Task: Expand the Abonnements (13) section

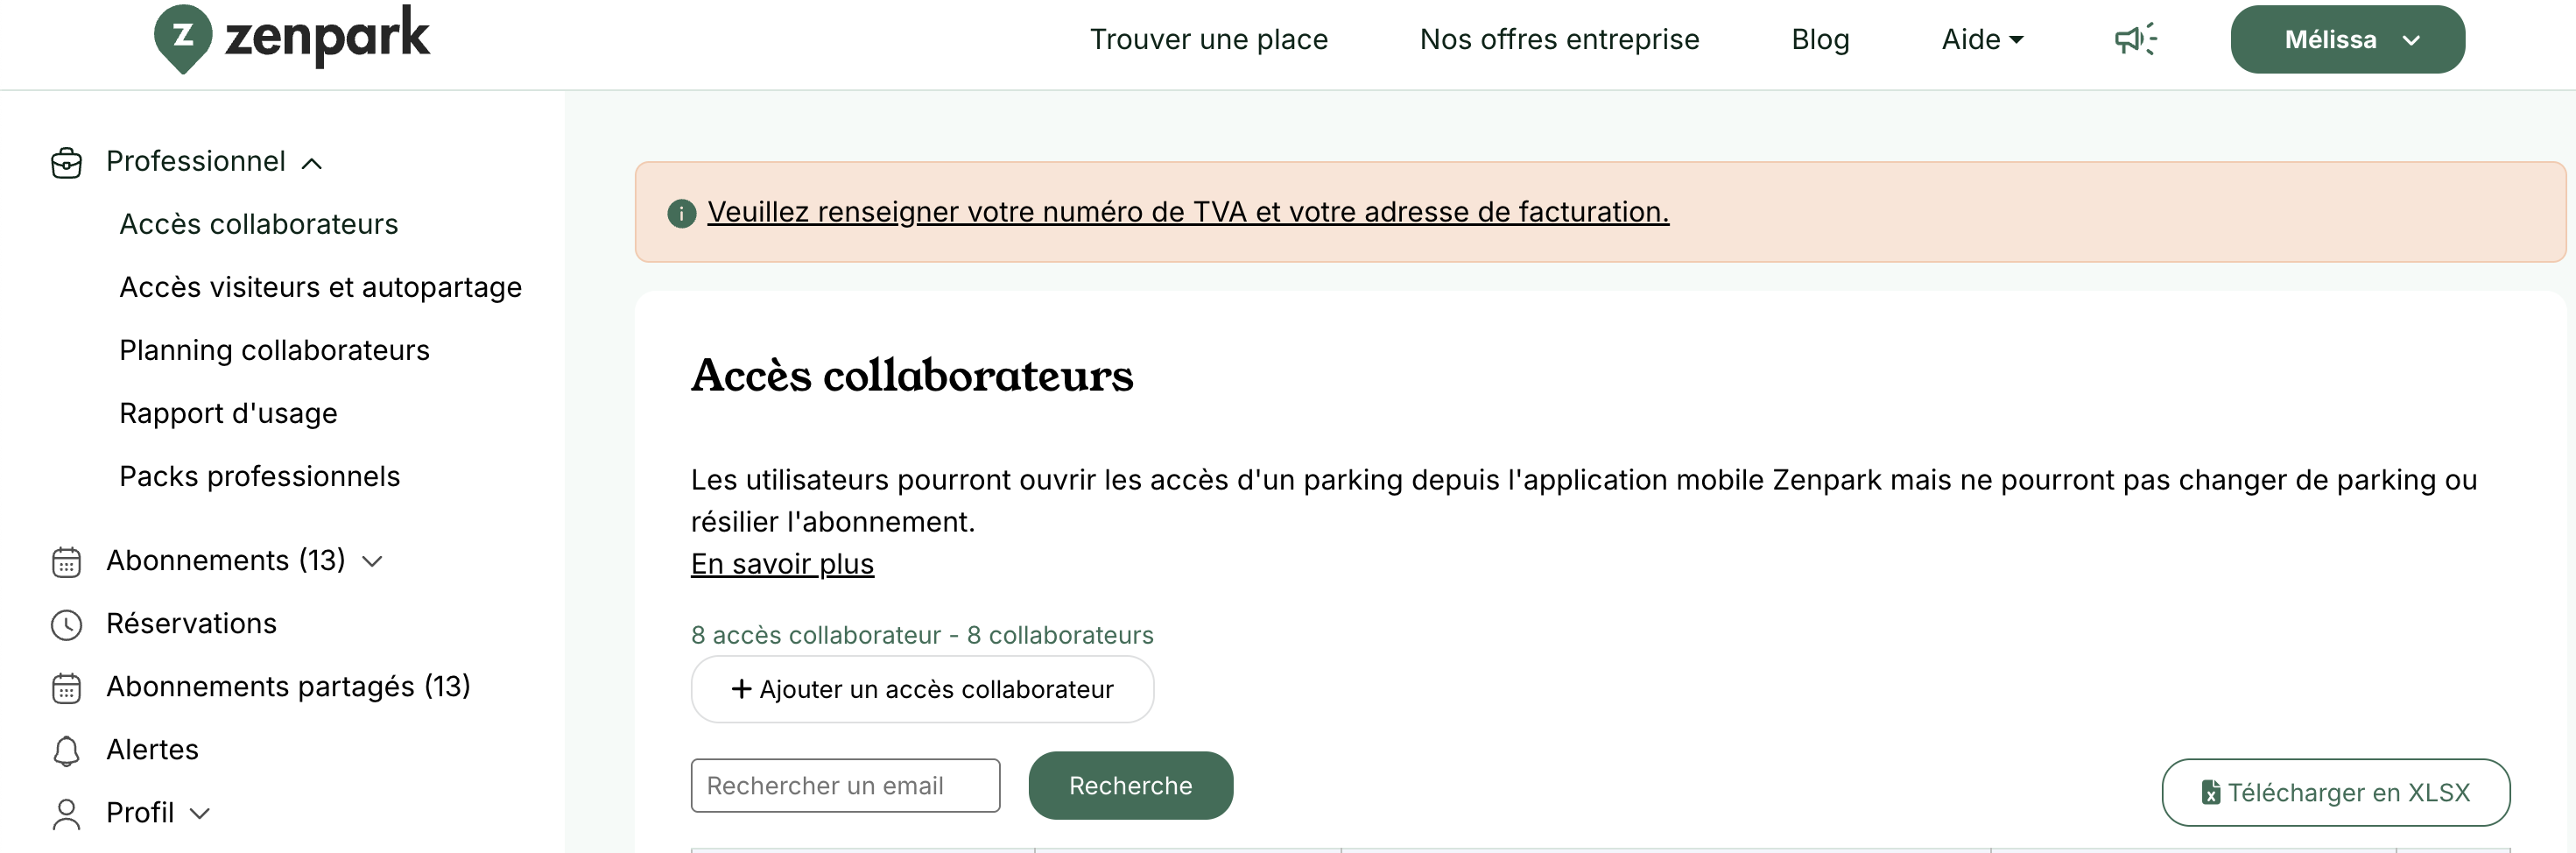Action: coord(372,562)
